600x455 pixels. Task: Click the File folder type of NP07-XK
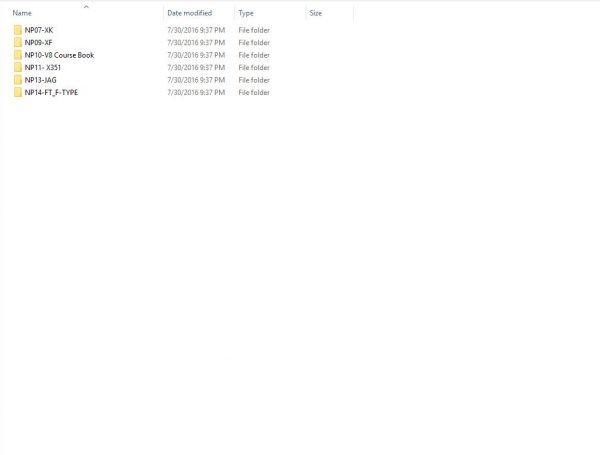click(254, 30)
